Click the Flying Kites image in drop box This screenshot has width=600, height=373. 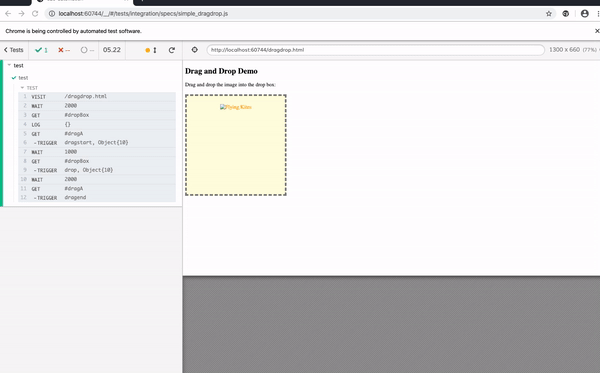(x=236, y=107)
